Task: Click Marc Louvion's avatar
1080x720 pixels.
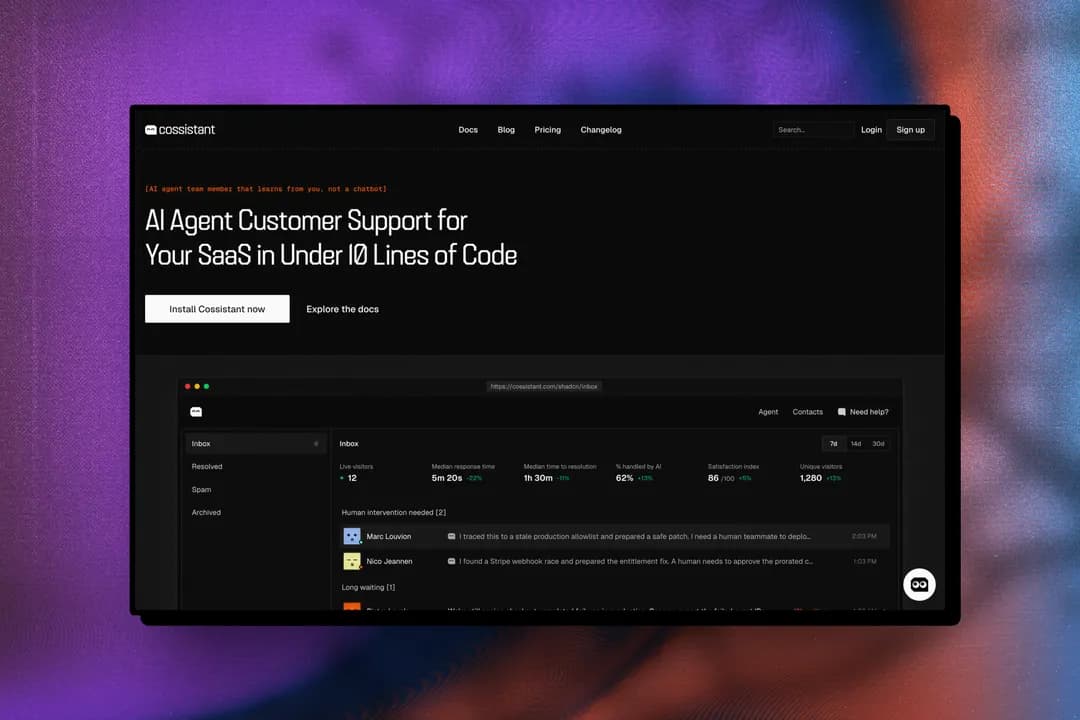Action: point(352,536)
